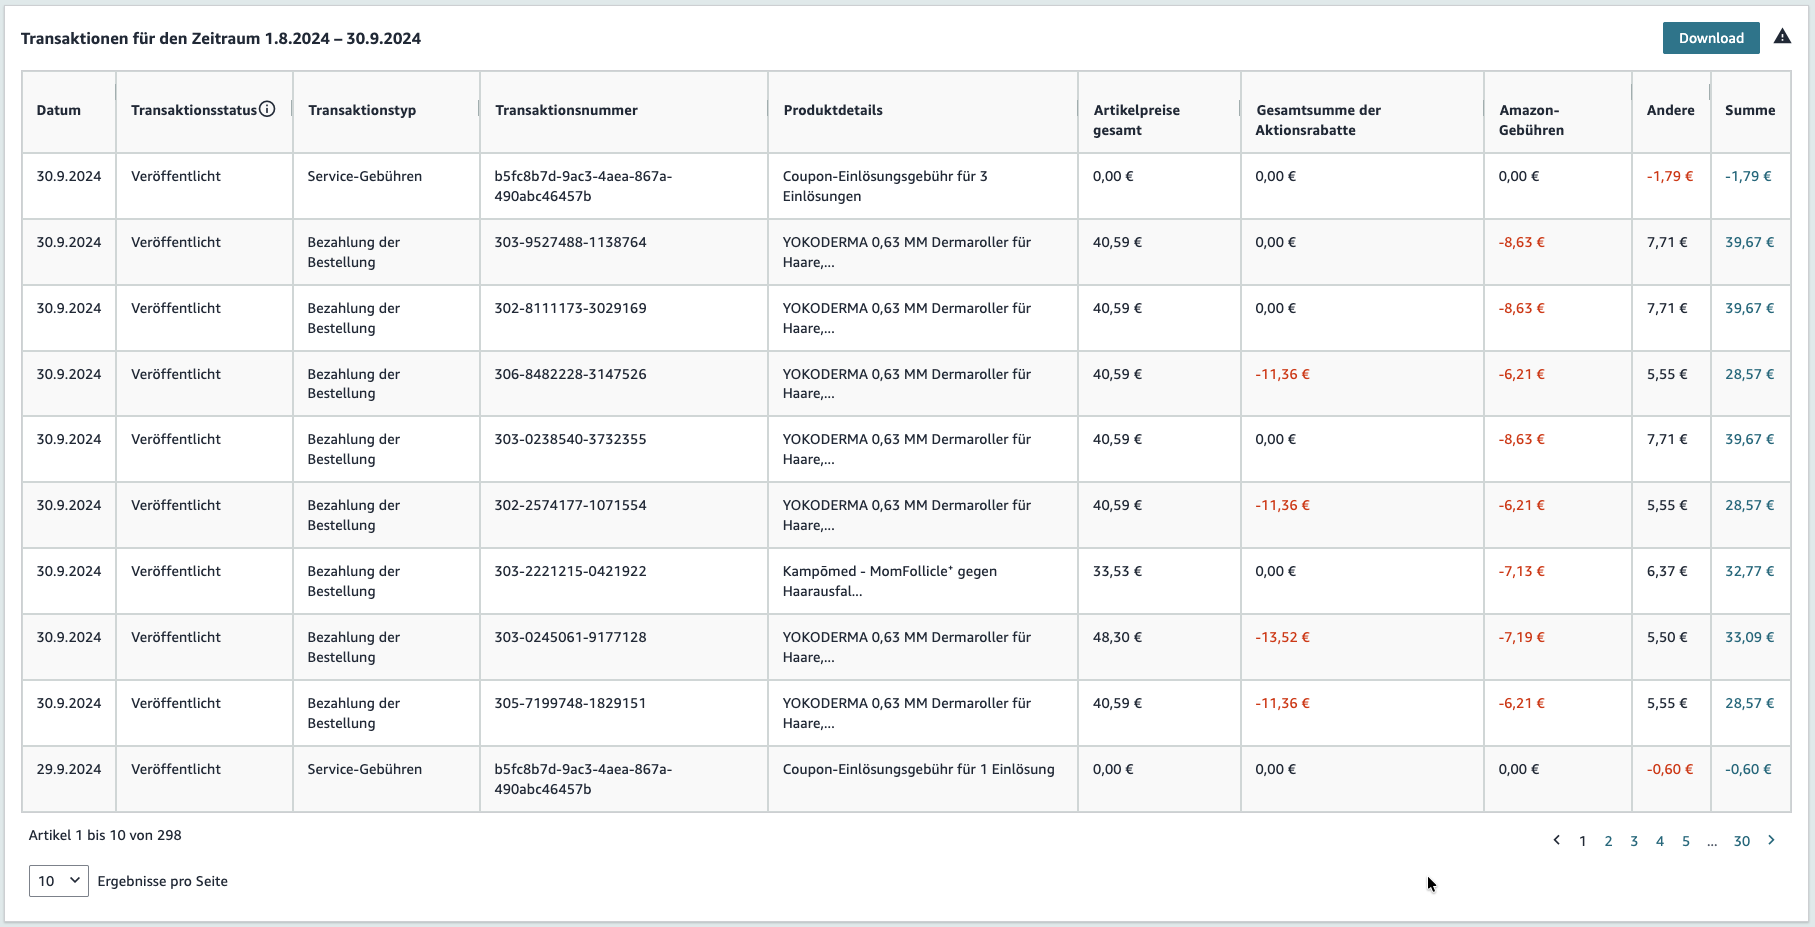The image size is (1815, 927).
Task: Click the -13,52 € promotion discount
Action: [1282, 637]
